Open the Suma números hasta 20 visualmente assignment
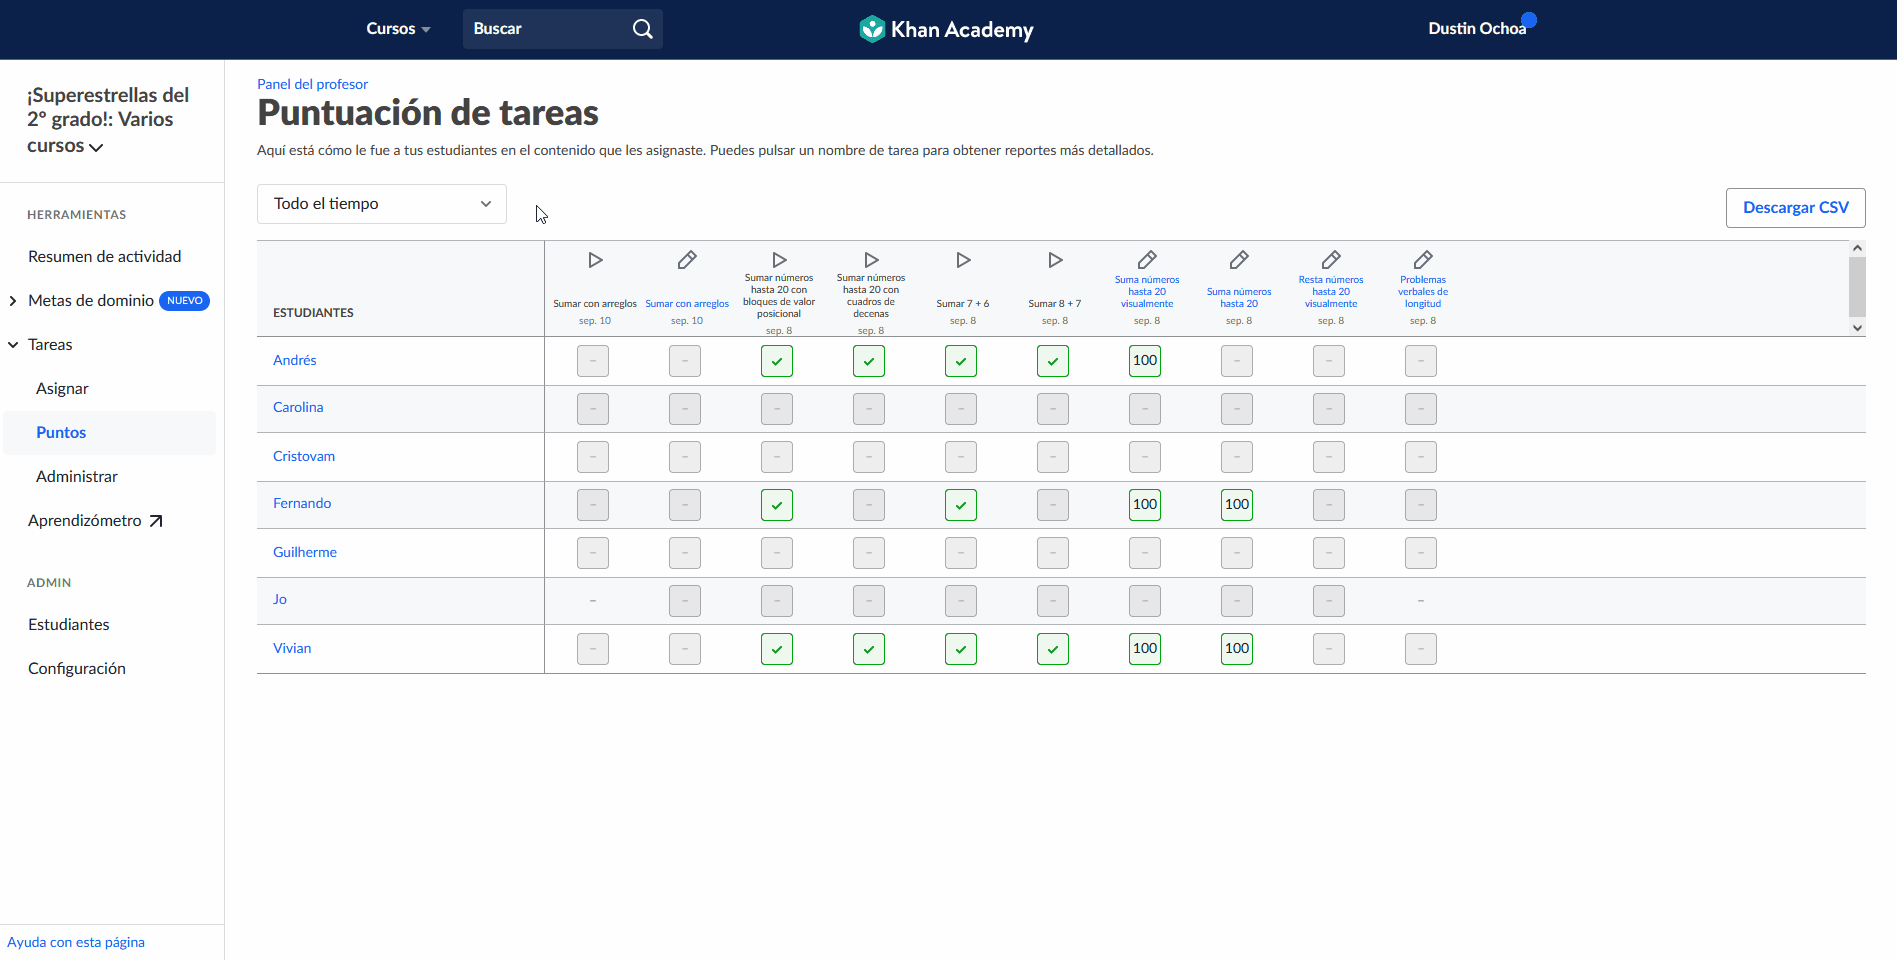Screen dimensions: 1897x960 pos(1147,292)
